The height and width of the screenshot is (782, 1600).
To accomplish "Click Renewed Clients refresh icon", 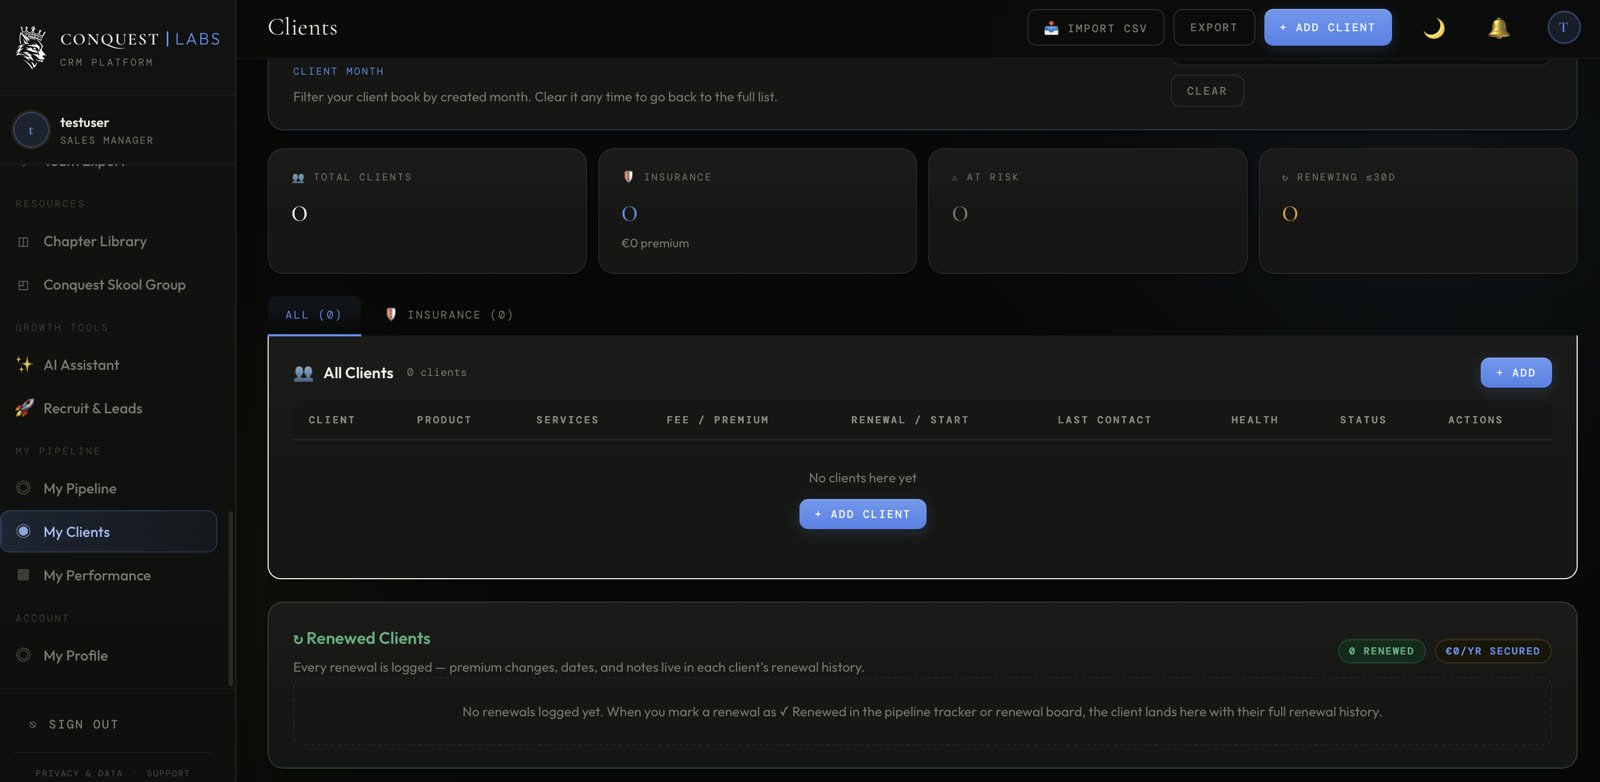I will click(x=298, y=639).
